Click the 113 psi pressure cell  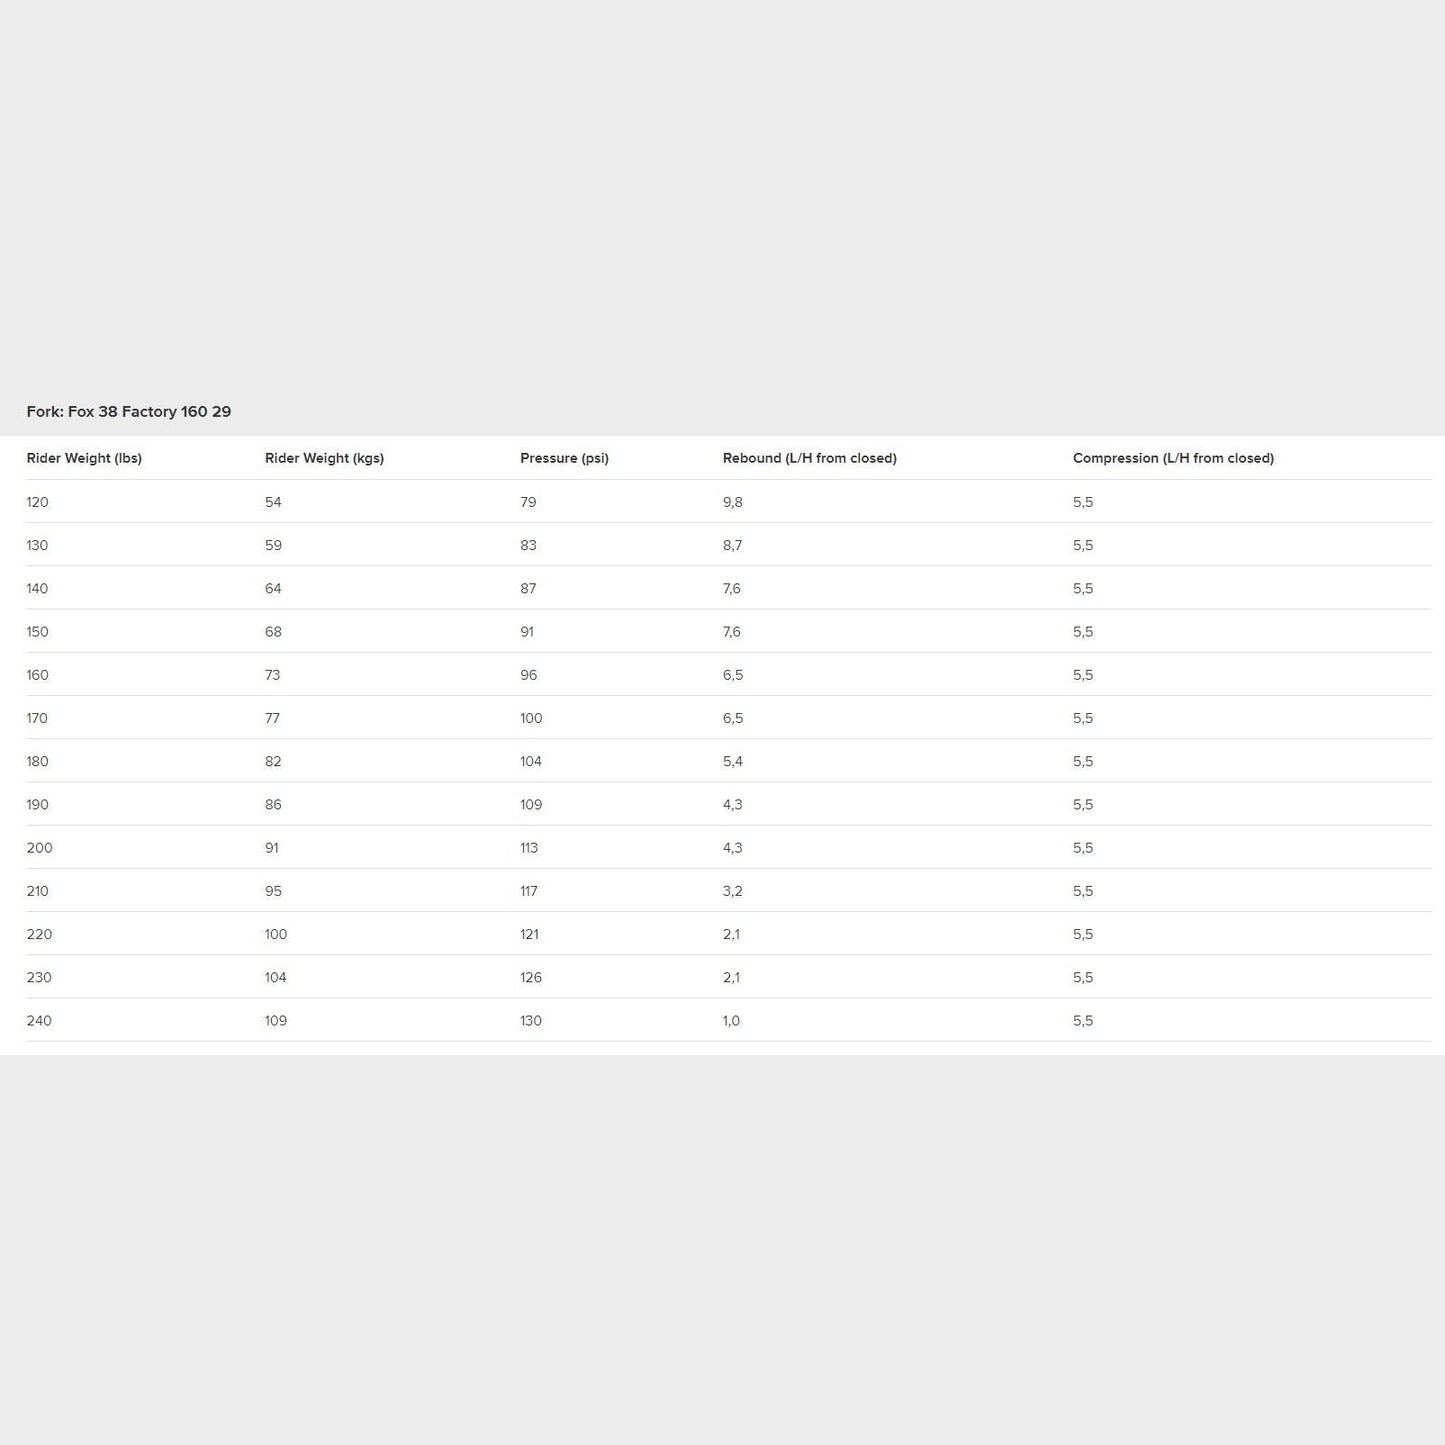tap(529, 848)
